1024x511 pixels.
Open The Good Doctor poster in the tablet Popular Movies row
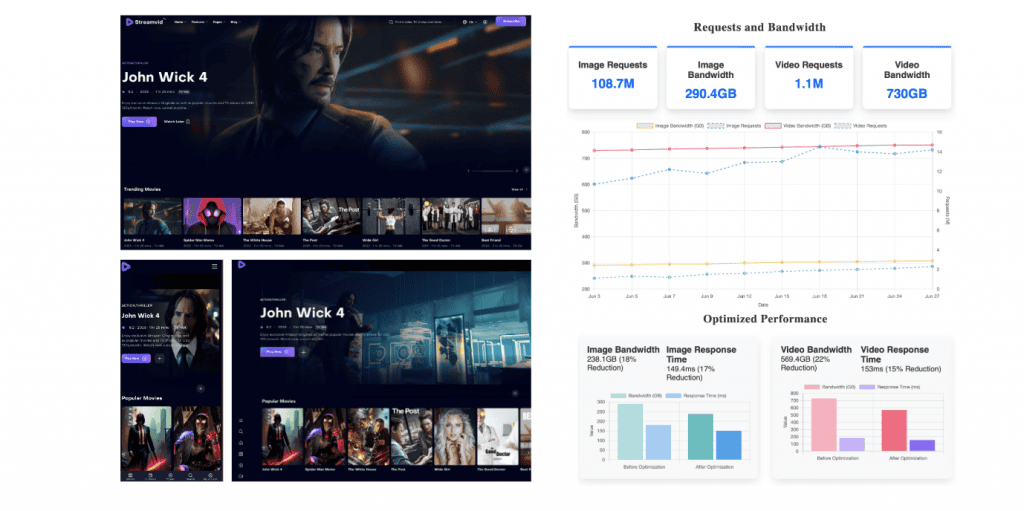pos(497,437)
